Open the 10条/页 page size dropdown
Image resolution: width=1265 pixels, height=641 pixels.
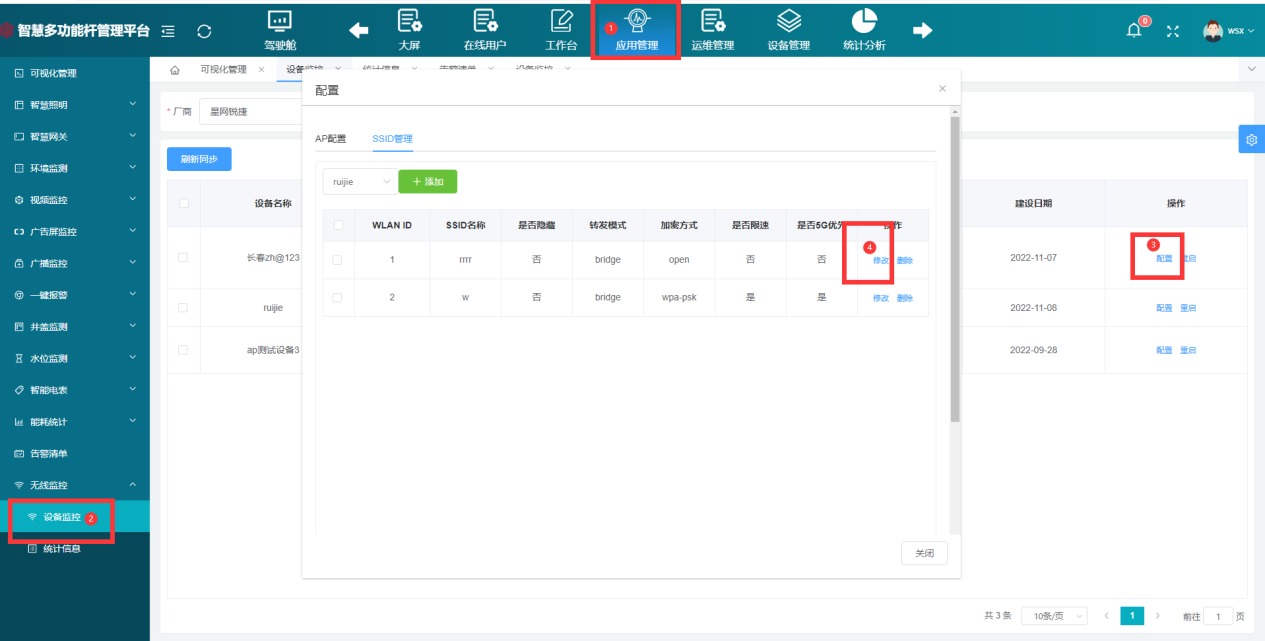tap(1053, 616)
